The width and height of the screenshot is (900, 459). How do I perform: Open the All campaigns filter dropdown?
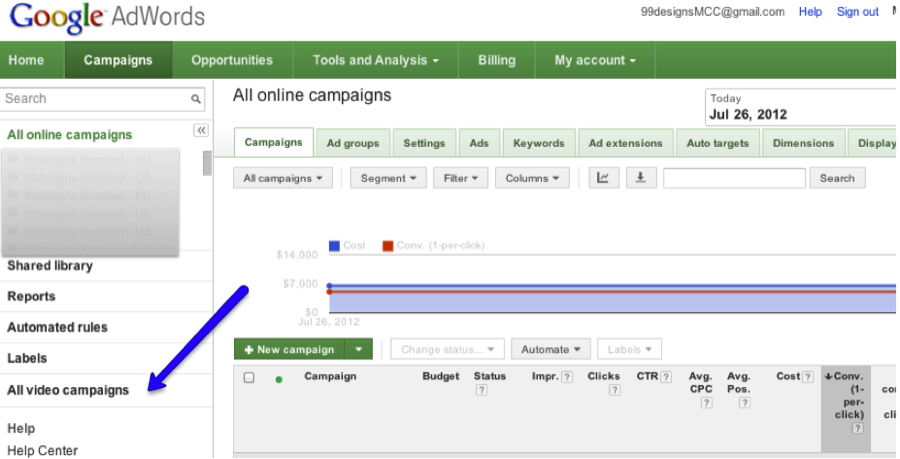pos(284,178)
